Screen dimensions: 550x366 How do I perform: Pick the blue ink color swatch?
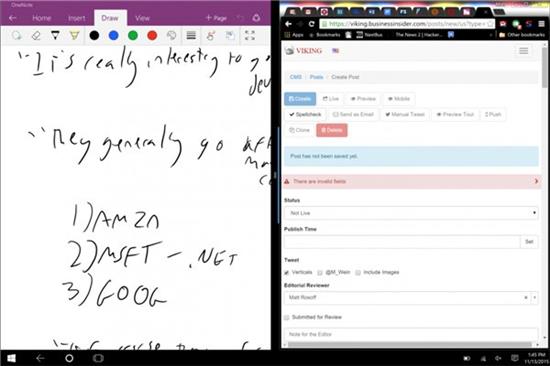[113, 35]
